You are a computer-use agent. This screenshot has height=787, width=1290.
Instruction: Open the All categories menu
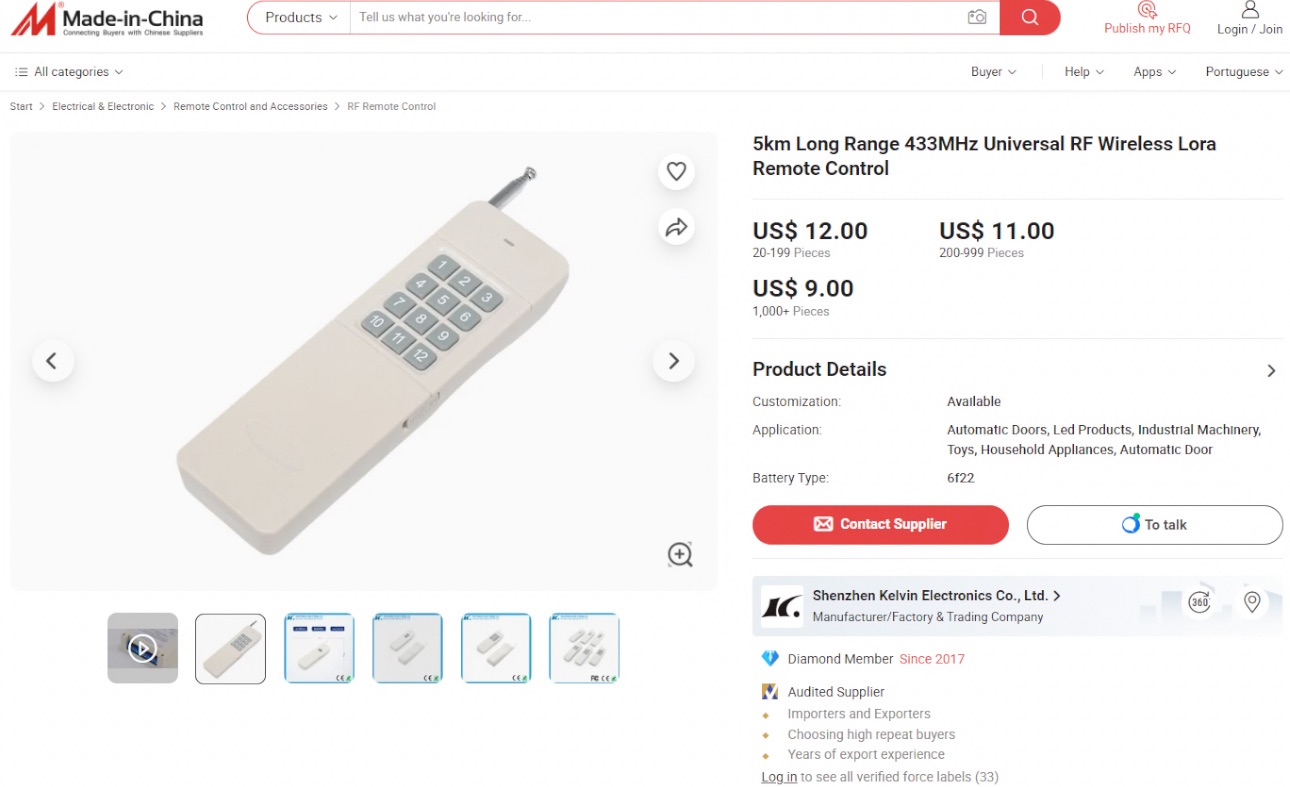coord(69,72)
